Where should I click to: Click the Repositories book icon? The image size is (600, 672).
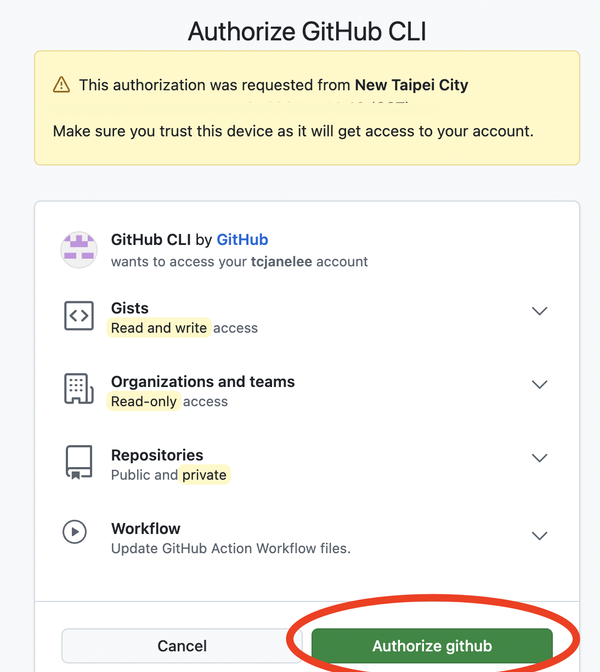[x=78, y=462]
